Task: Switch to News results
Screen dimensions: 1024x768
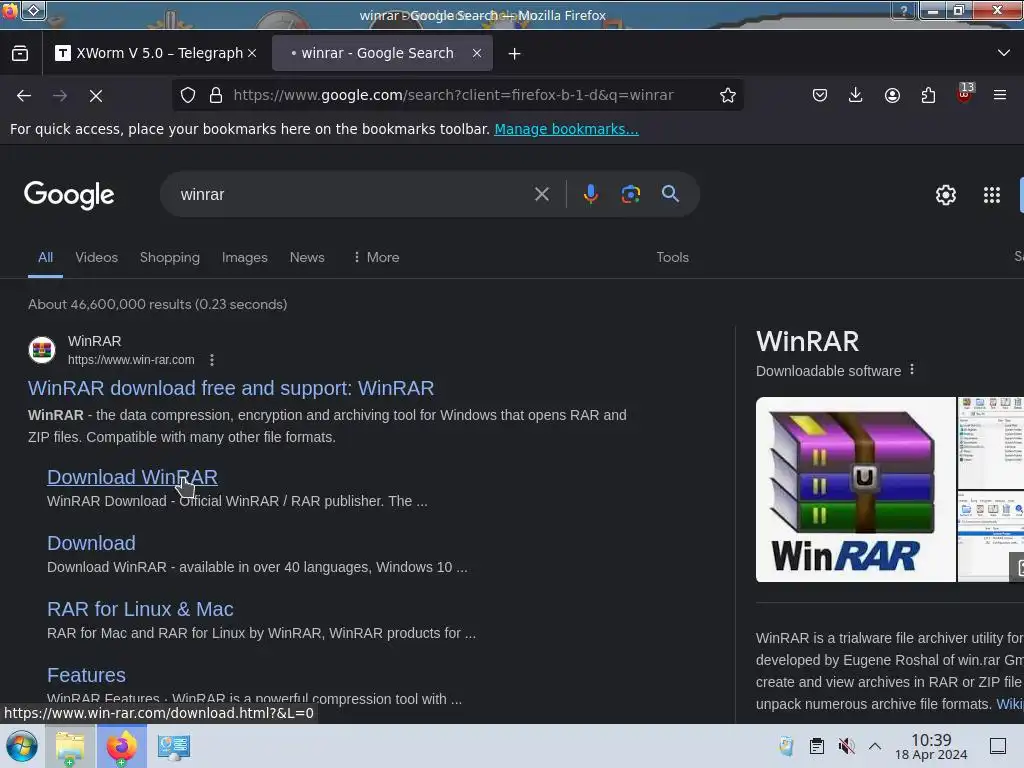Action: (307, 257)
